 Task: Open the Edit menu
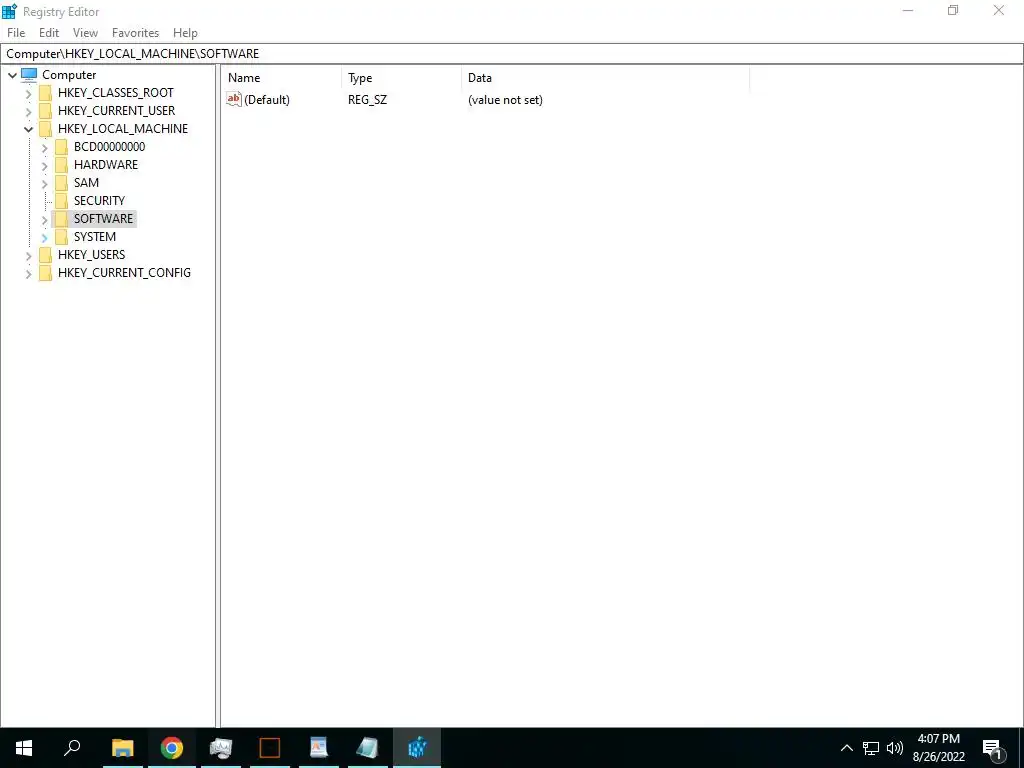(49, 33)
